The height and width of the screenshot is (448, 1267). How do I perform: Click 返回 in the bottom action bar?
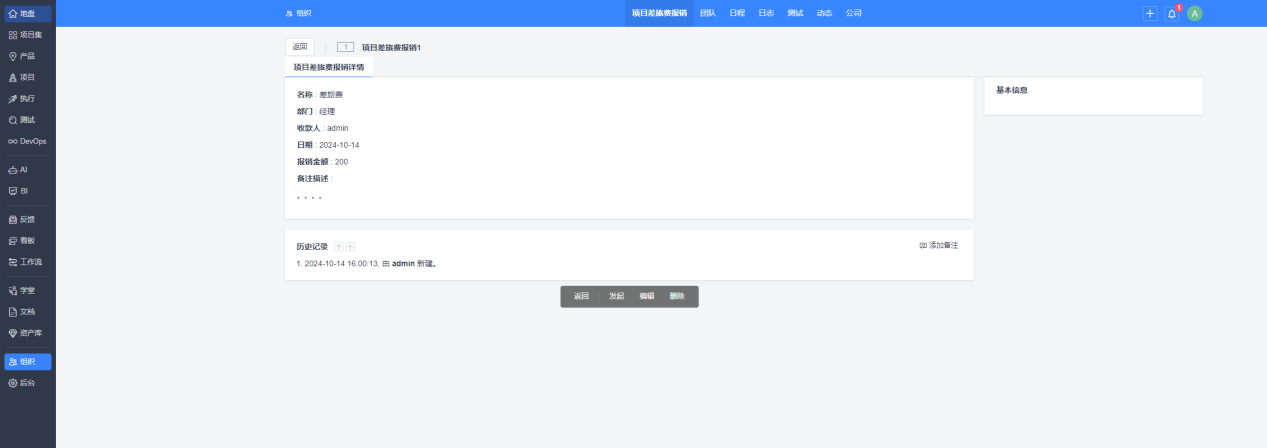click(x=581, y=296)
